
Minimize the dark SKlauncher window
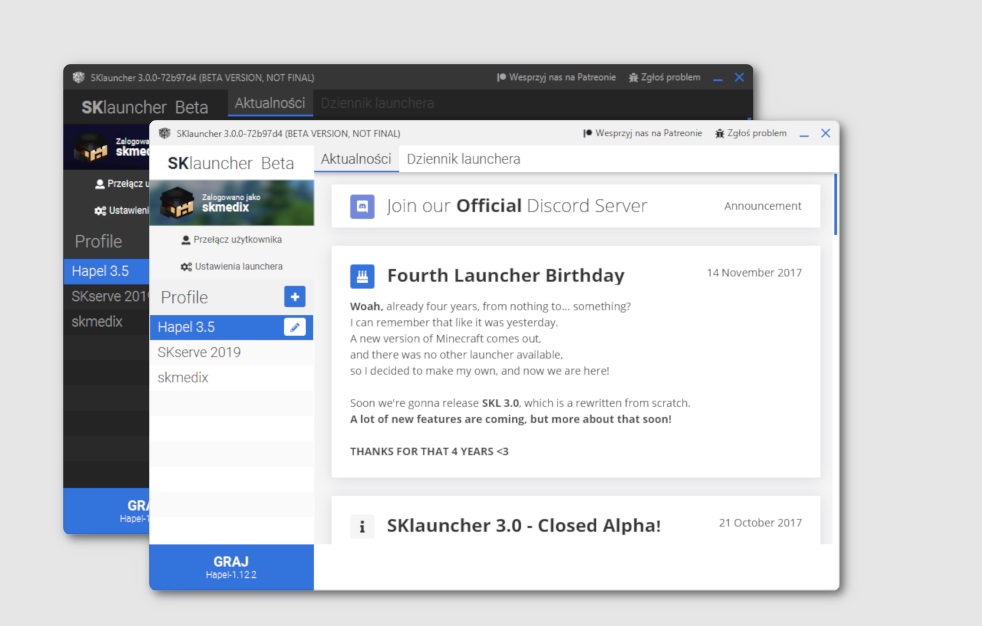click(x=718, y=78)
